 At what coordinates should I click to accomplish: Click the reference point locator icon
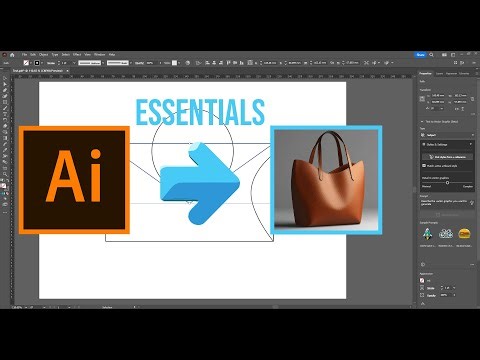422,99
